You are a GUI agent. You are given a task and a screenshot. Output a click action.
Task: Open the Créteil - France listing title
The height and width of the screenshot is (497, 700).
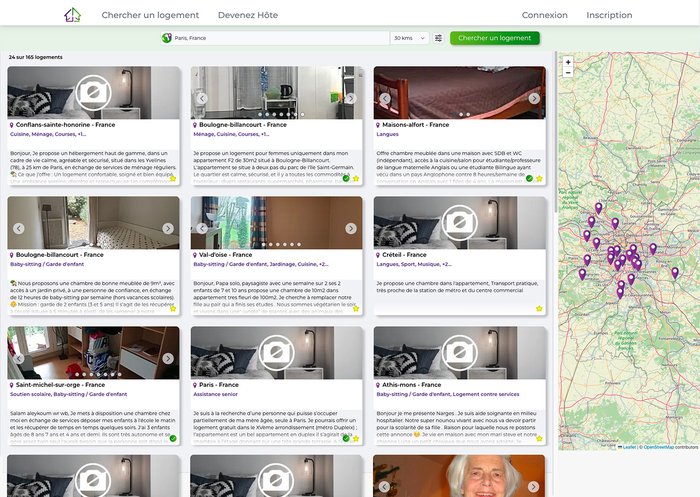click(x=404, y=255)
